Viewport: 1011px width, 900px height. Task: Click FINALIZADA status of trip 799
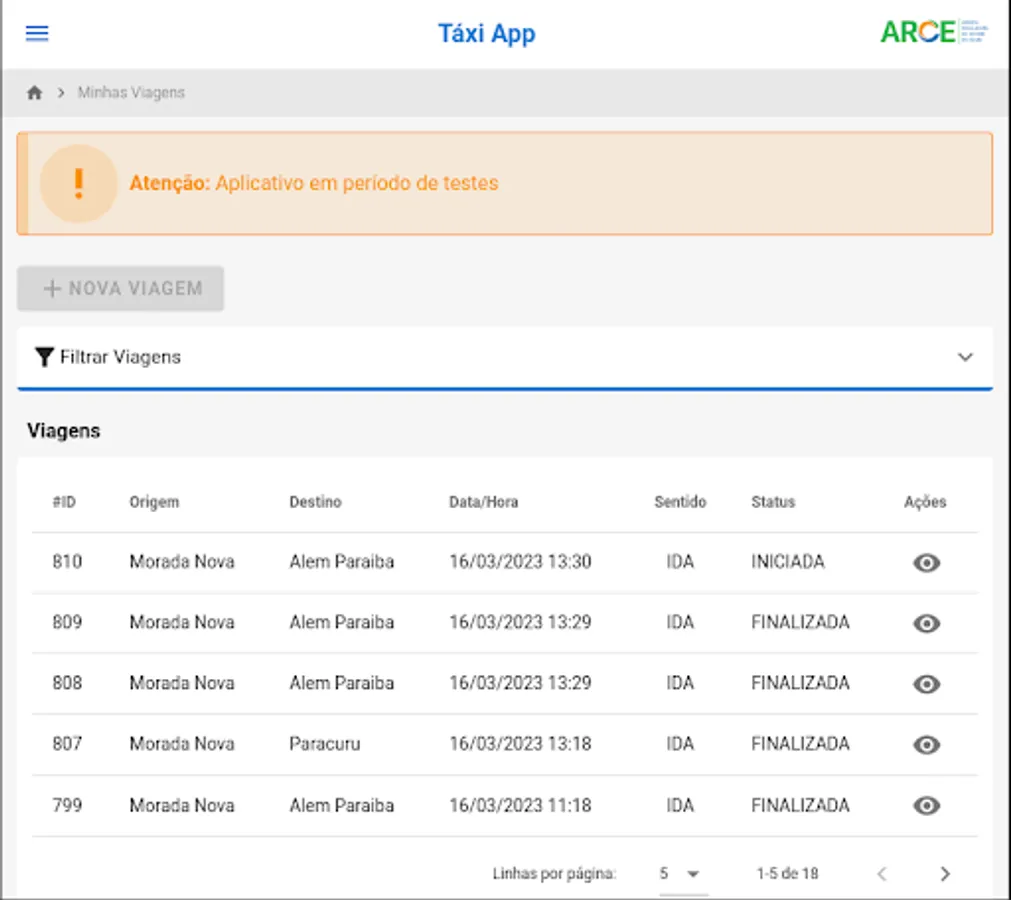pos(800,805)
